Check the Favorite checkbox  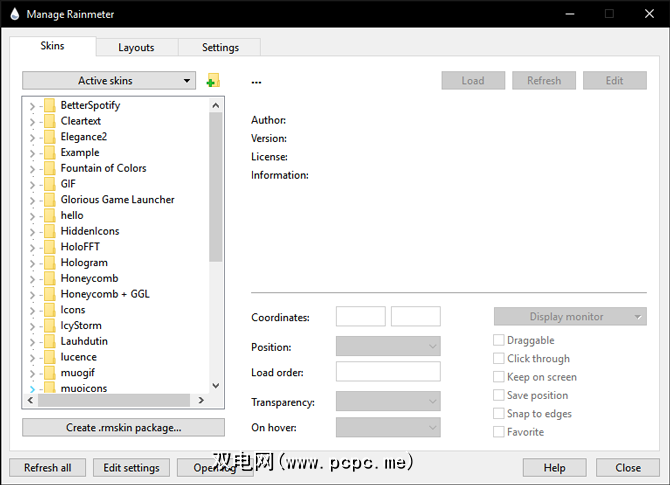[x=499, y=432]
